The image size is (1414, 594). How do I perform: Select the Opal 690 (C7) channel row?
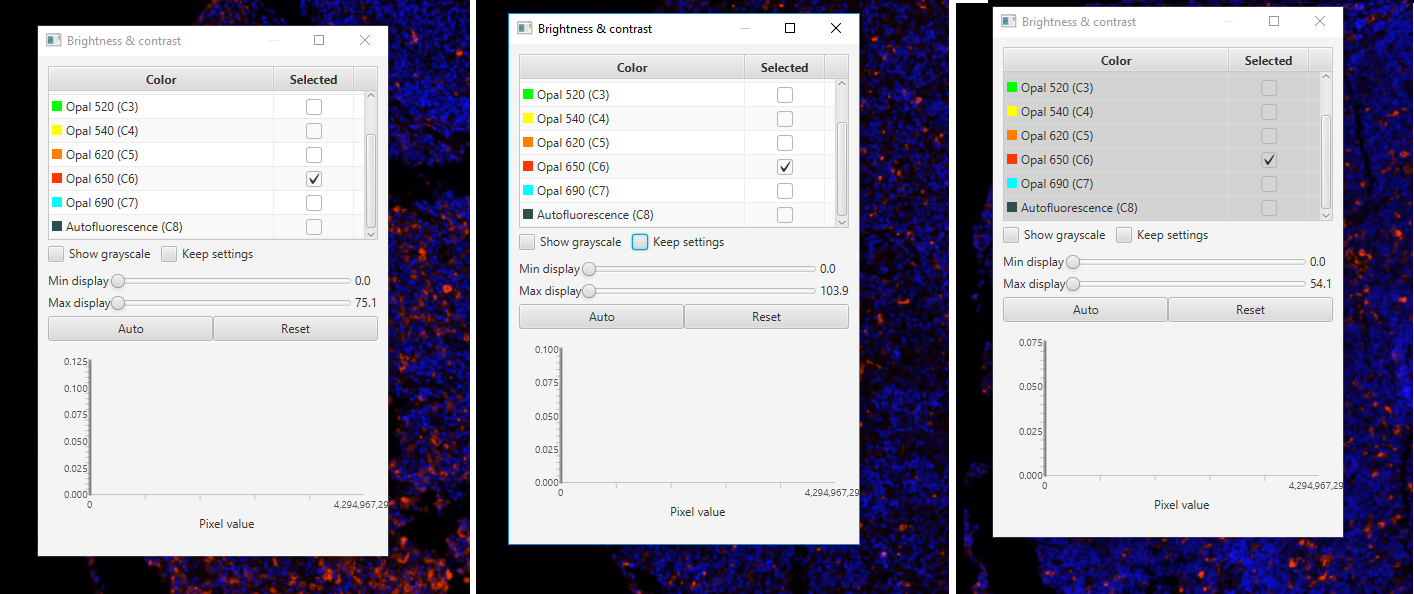point(160,202)
